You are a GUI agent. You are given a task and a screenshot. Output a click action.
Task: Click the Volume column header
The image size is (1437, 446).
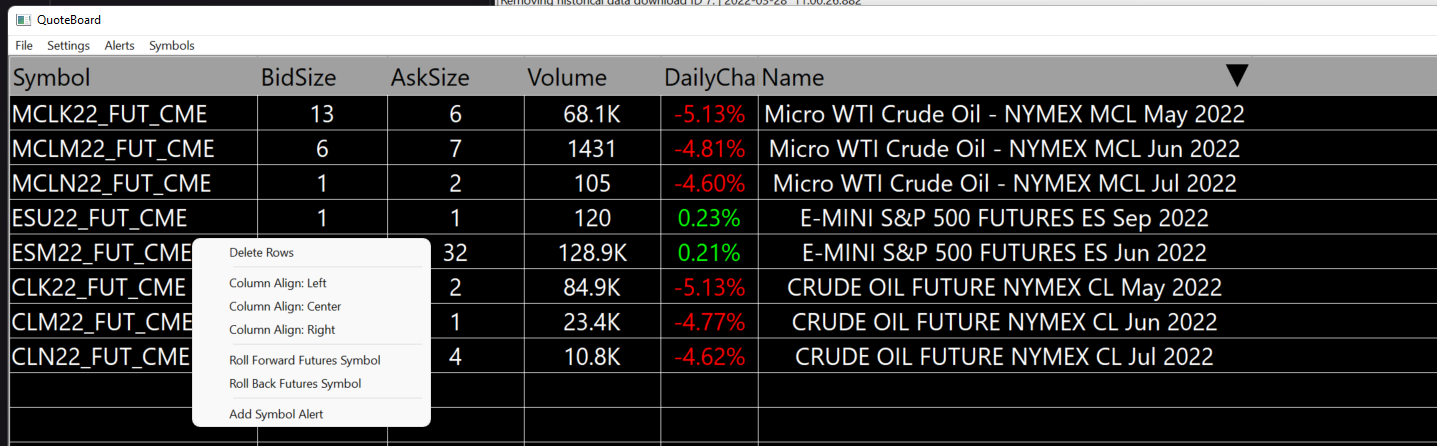[567, 78]
